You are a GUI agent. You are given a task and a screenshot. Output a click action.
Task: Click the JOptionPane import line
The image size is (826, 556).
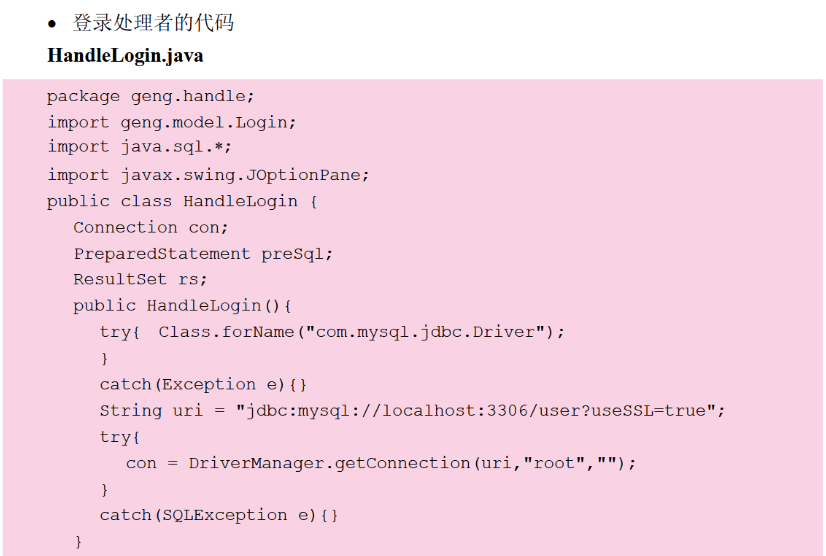click(208, 174)
